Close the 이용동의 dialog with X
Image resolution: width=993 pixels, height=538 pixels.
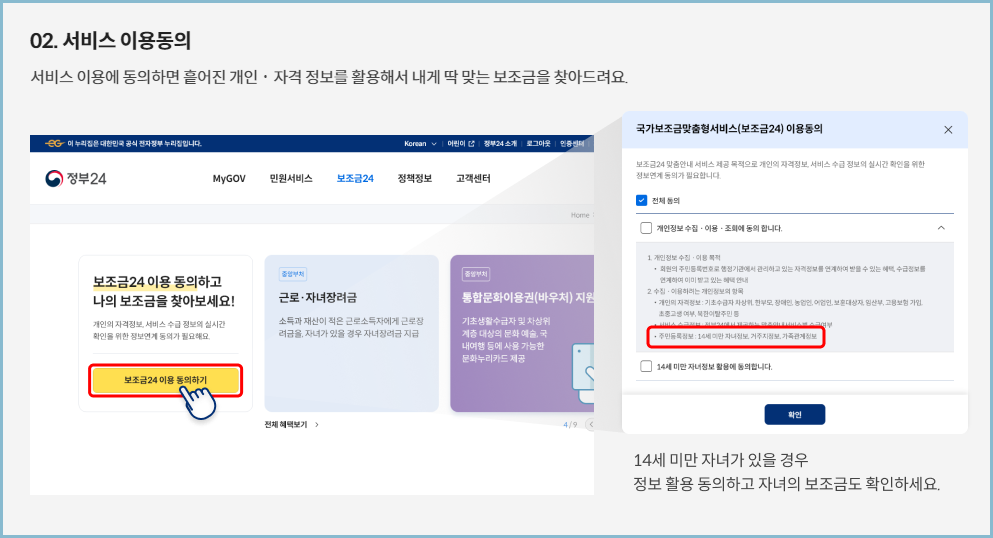[x=948, y=130]
